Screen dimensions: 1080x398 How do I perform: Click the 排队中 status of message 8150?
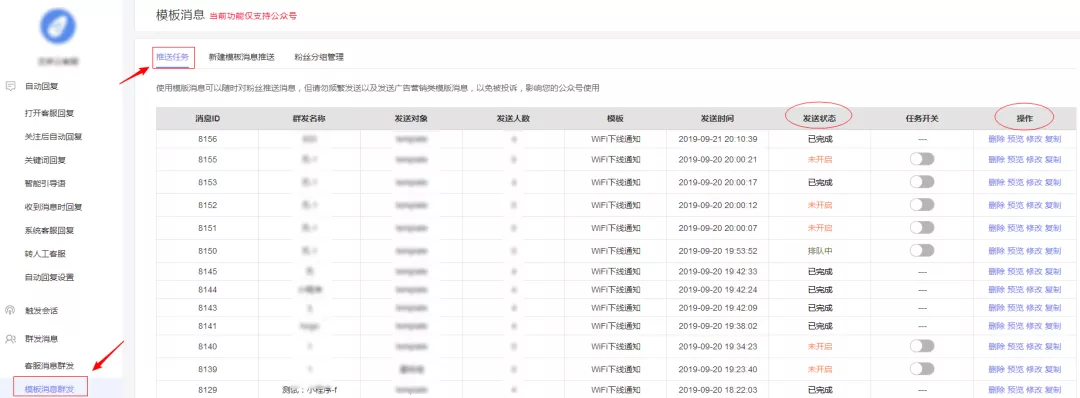click(820, 250)
